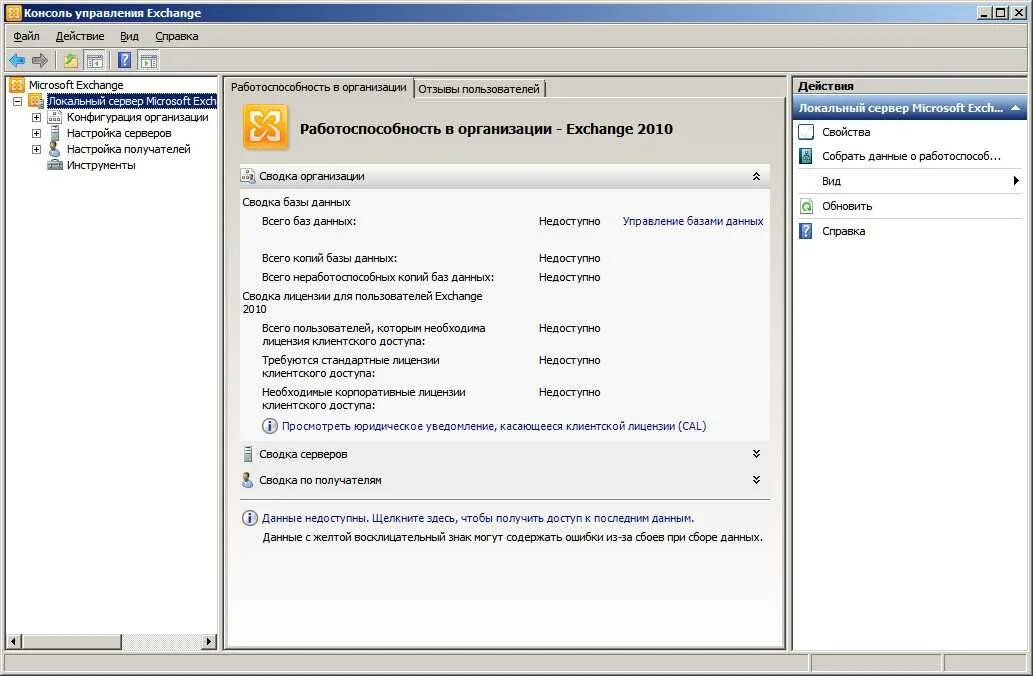Select Microsoft Exchange root tree item
The width and height of the screenshot is (1033, 676).
tap(76, 85)
